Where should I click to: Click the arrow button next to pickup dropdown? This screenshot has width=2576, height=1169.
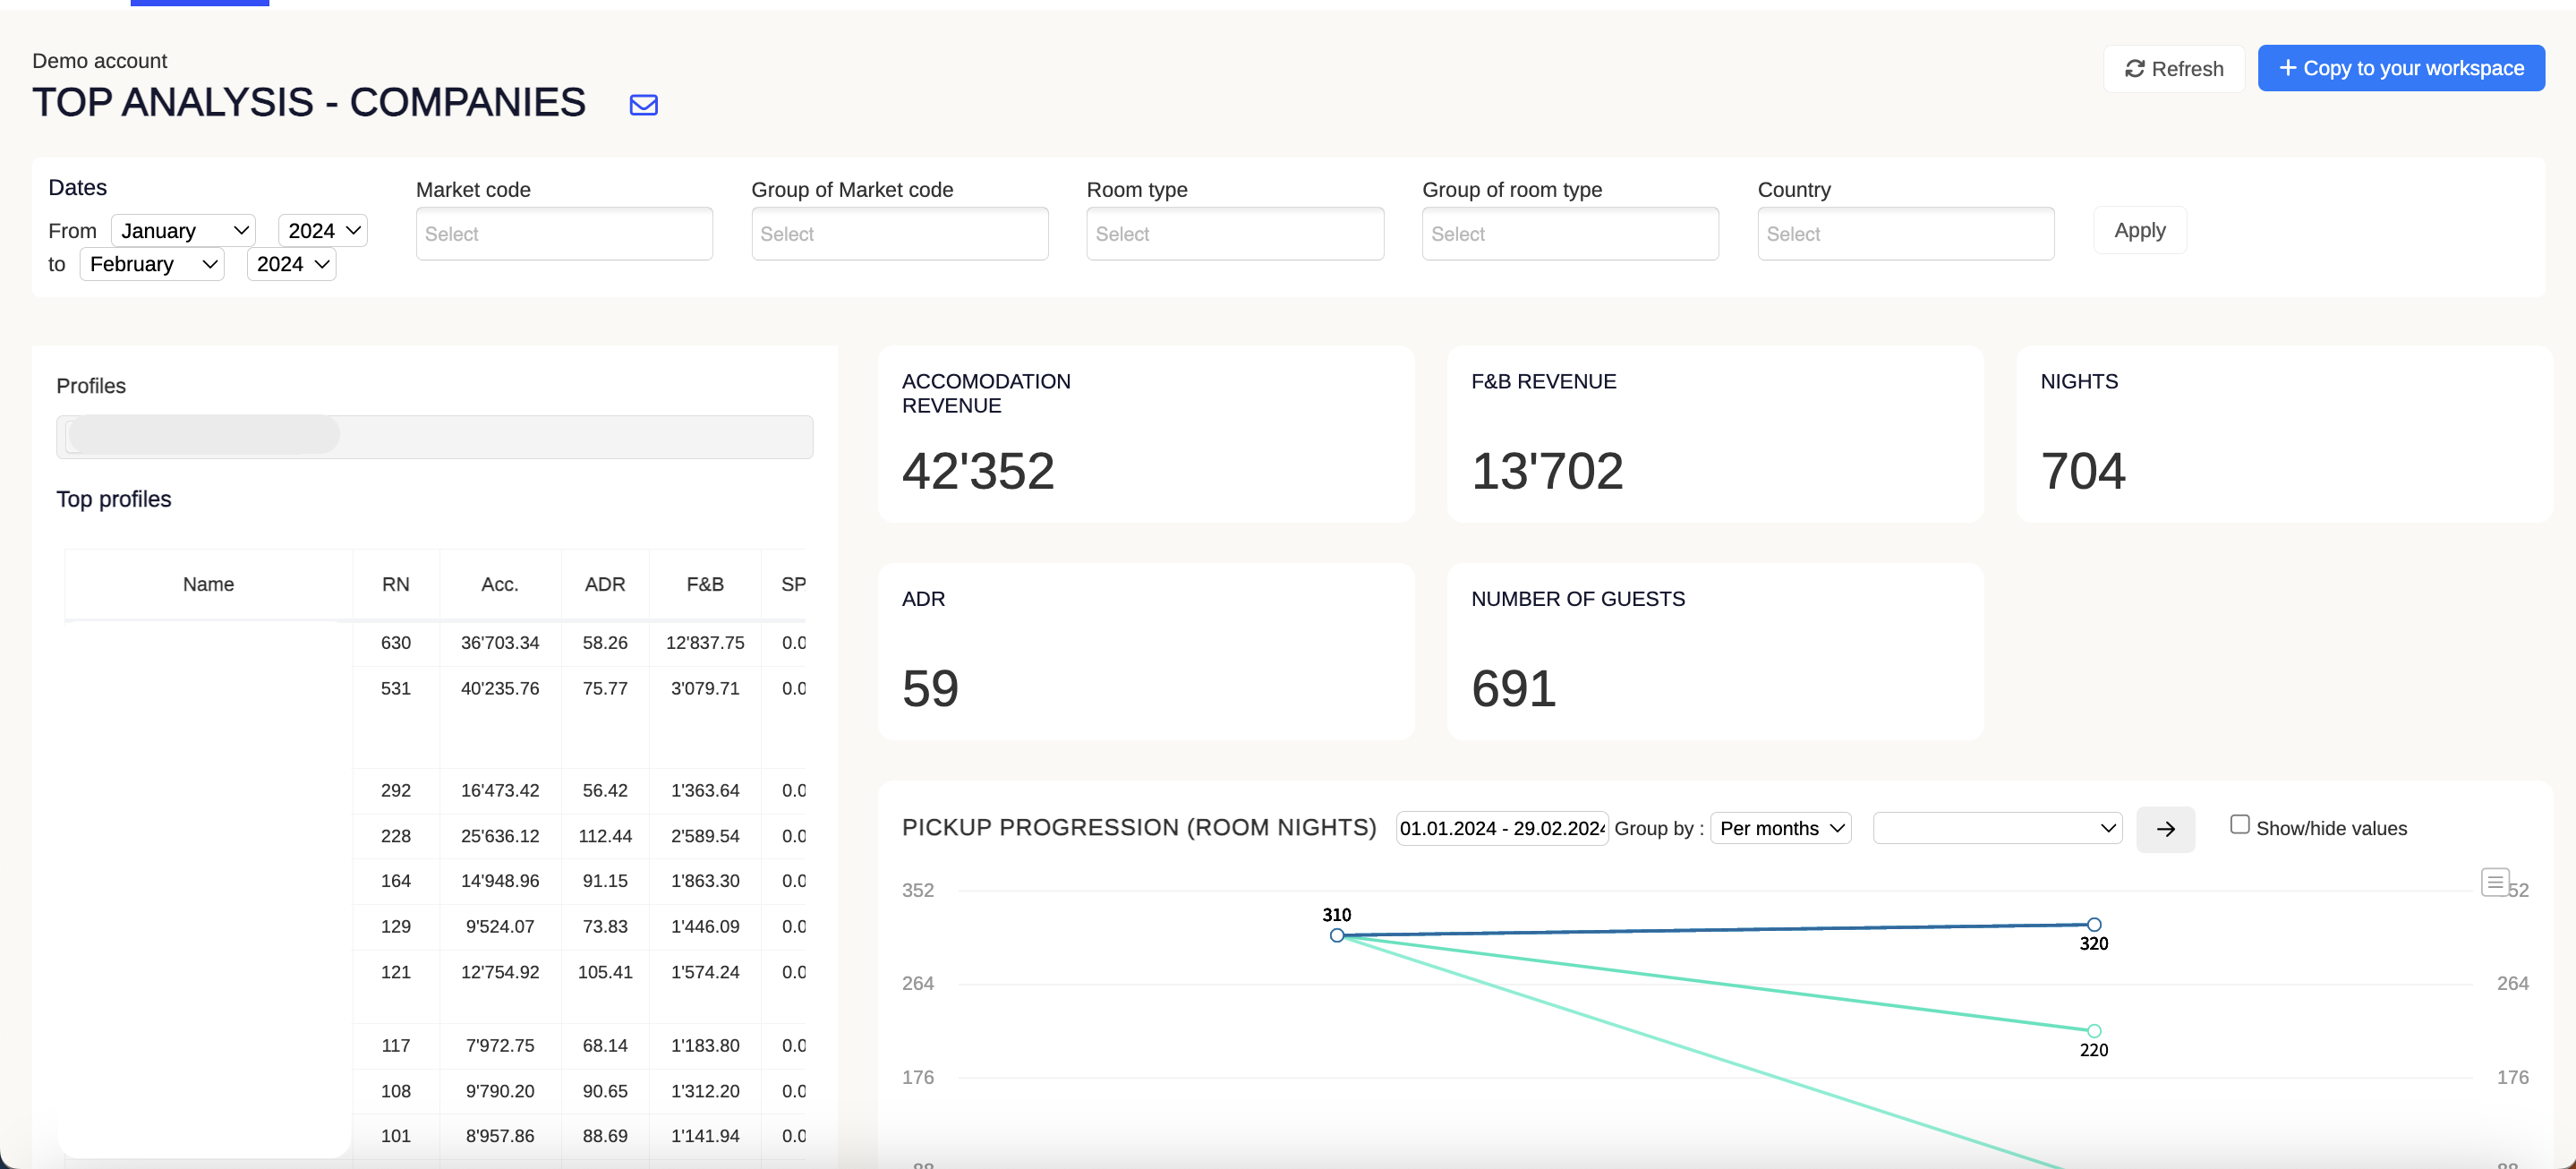2165,829
